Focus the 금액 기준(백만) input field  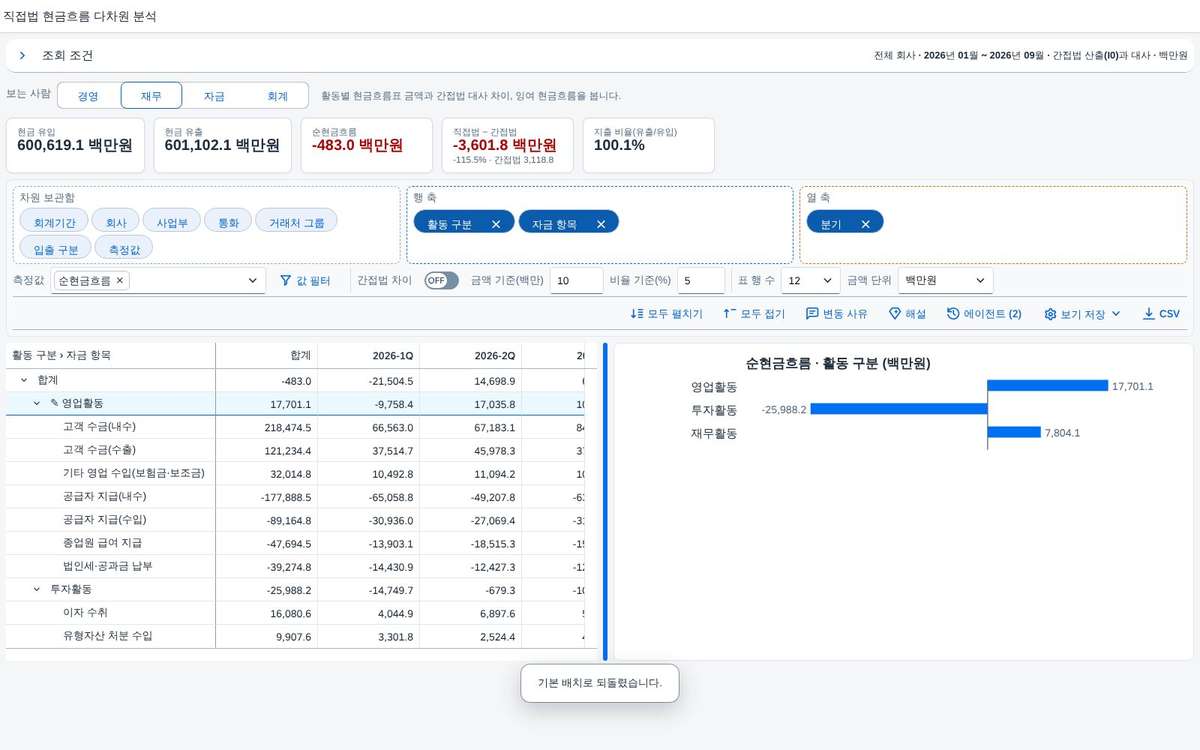[576, 281]
